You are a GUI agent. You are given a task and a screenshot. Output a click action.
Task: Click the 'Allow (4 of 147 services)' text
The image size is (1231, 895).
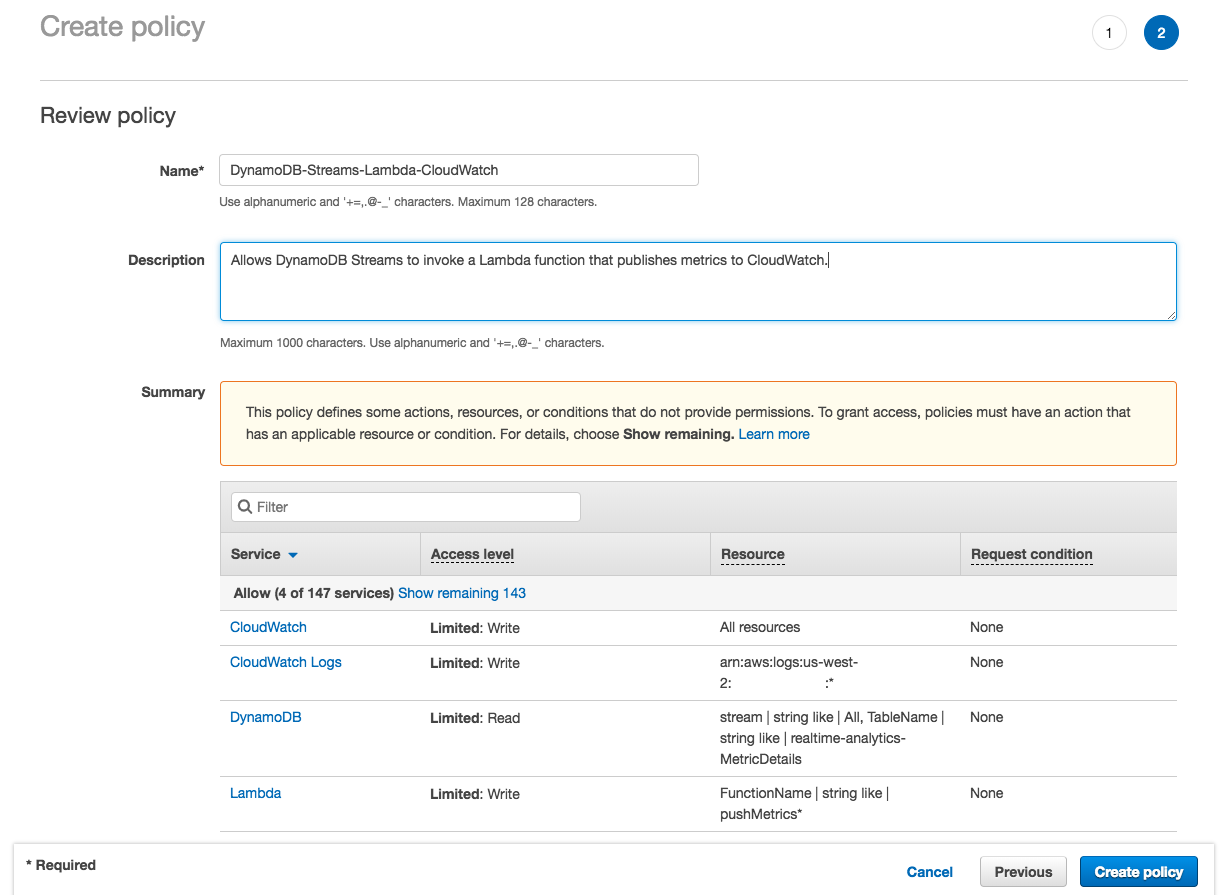[x=313, y=593]
